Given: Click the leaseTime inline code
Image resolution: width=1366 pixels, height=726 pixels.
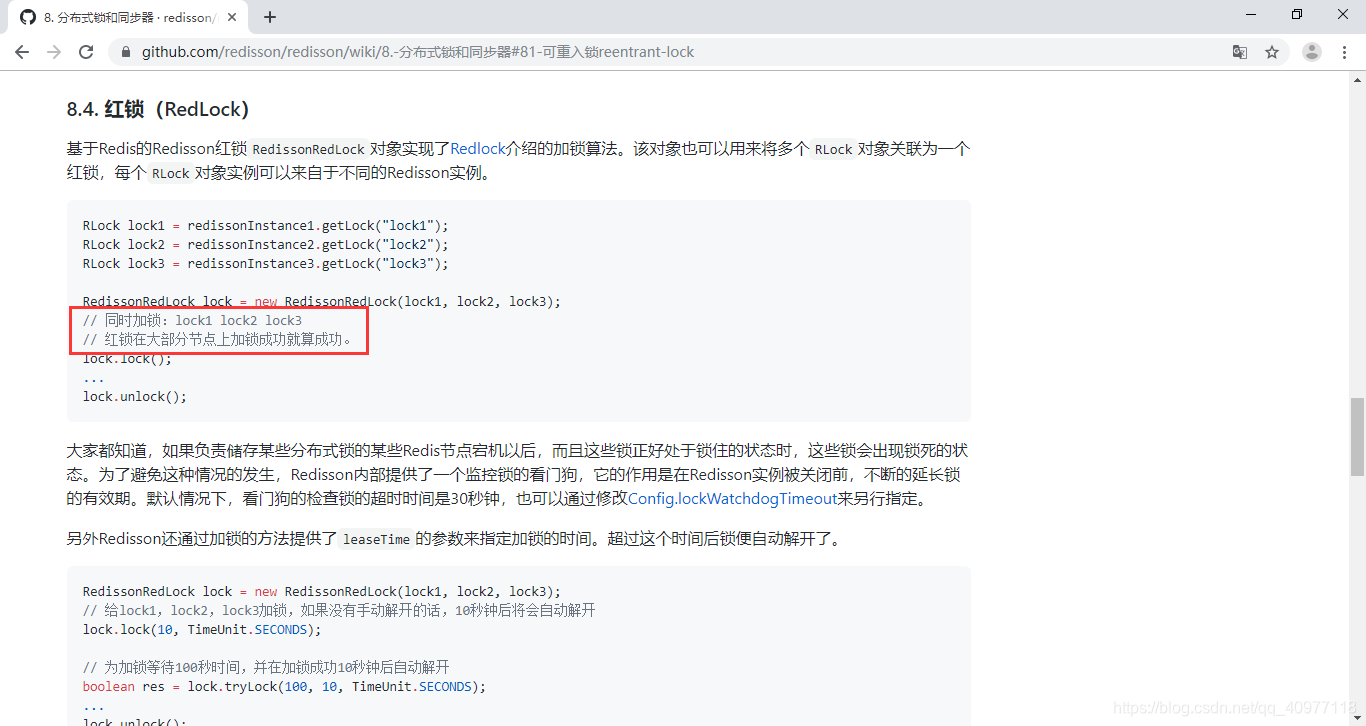Looking at the screenshot, I should coord(376,539).
